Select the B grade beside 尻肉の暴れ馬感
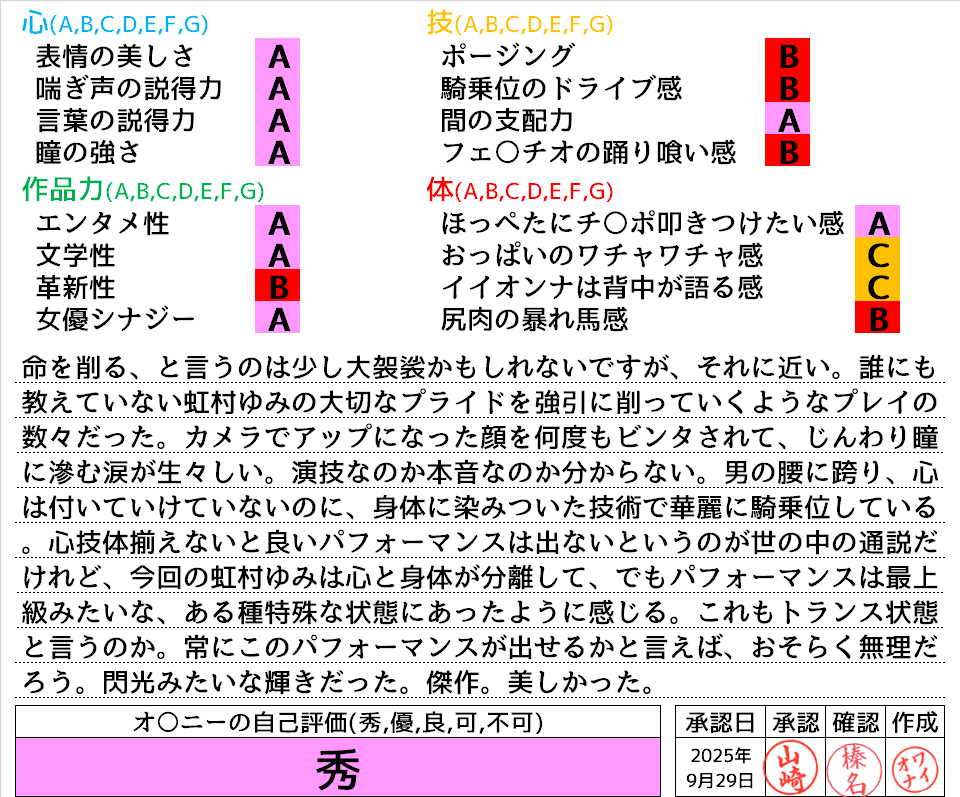 (877, 317)
